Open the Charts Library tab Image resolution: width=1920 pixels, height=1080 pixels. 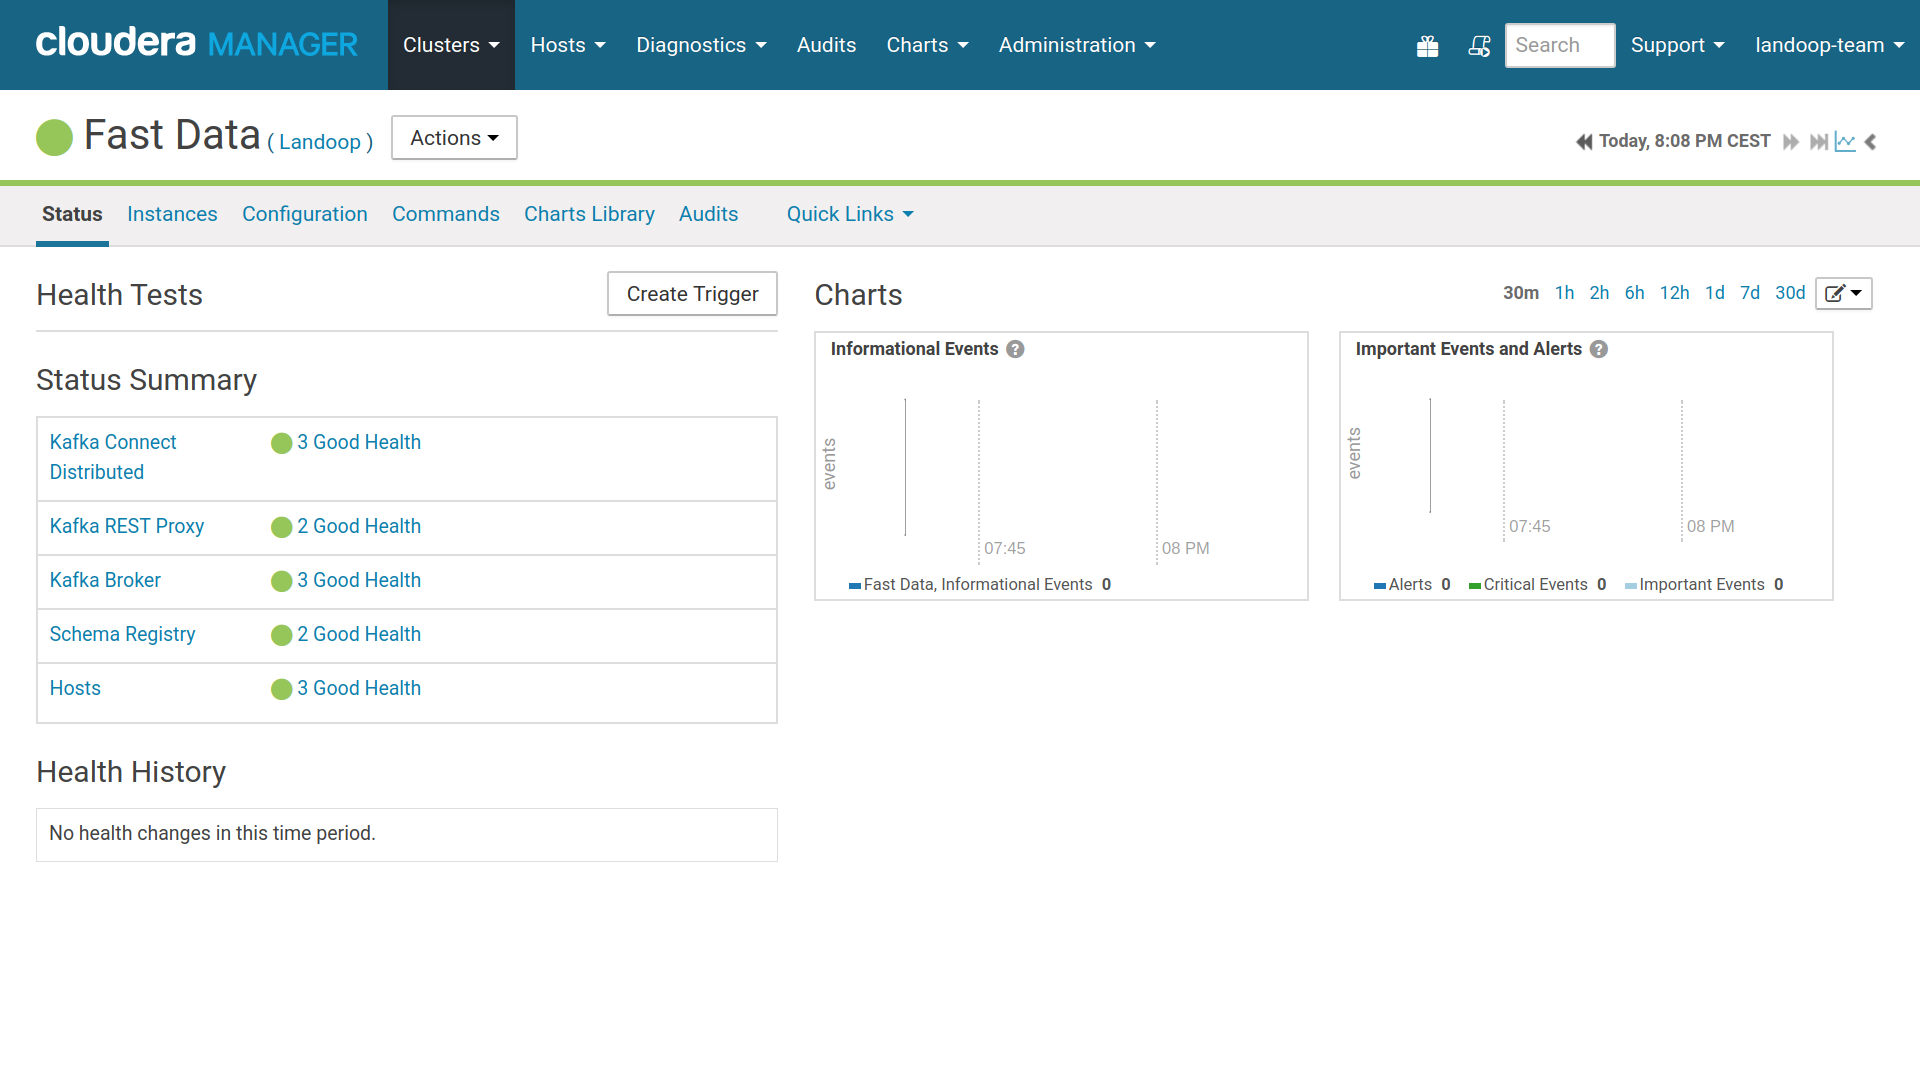tap(589, 214)
